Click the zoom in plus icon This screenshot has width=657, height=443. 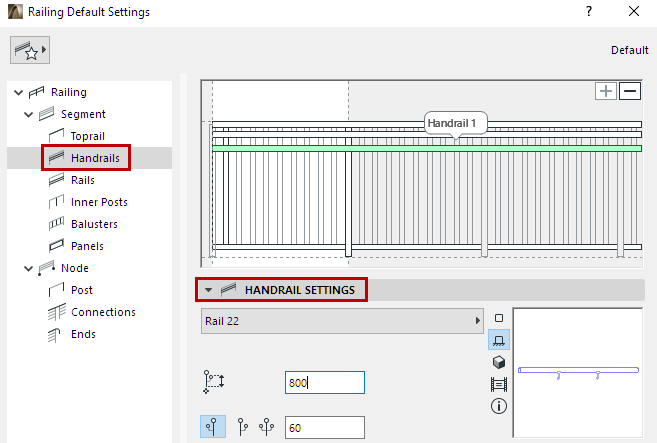pyautogui.click(x=606, y=91)
